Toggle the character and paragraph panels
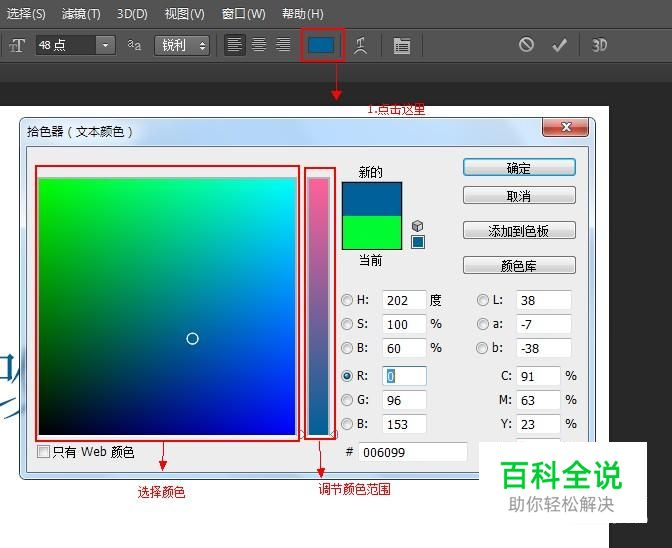This screenshot has width=672, height=548. coord(402,46)
